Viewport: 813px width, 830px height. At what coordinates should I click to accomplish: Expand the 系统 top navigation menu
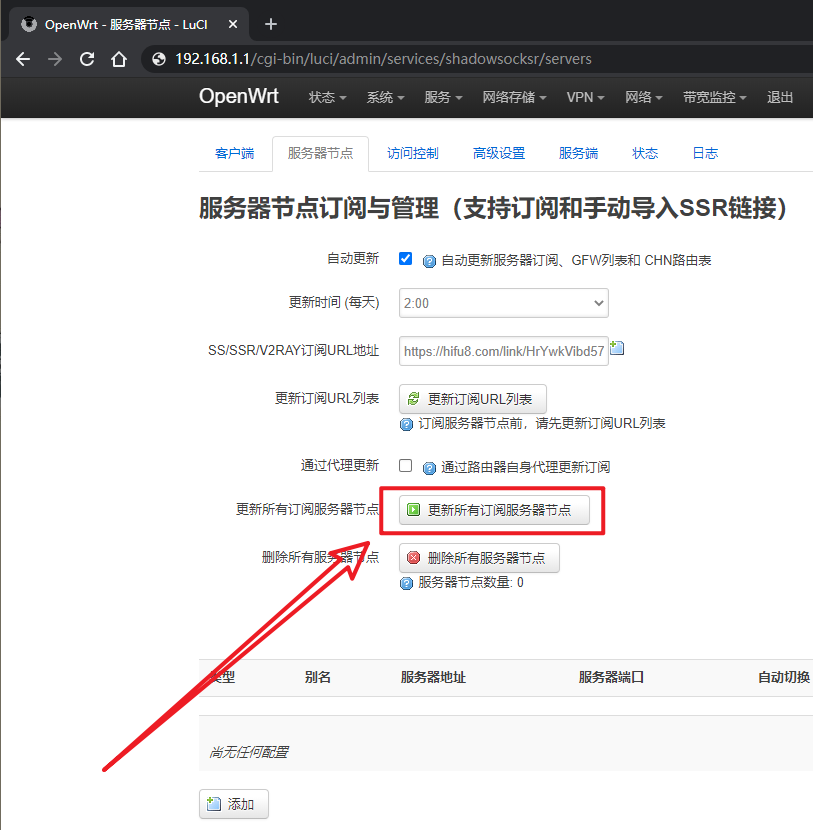[x=386, y=97]
